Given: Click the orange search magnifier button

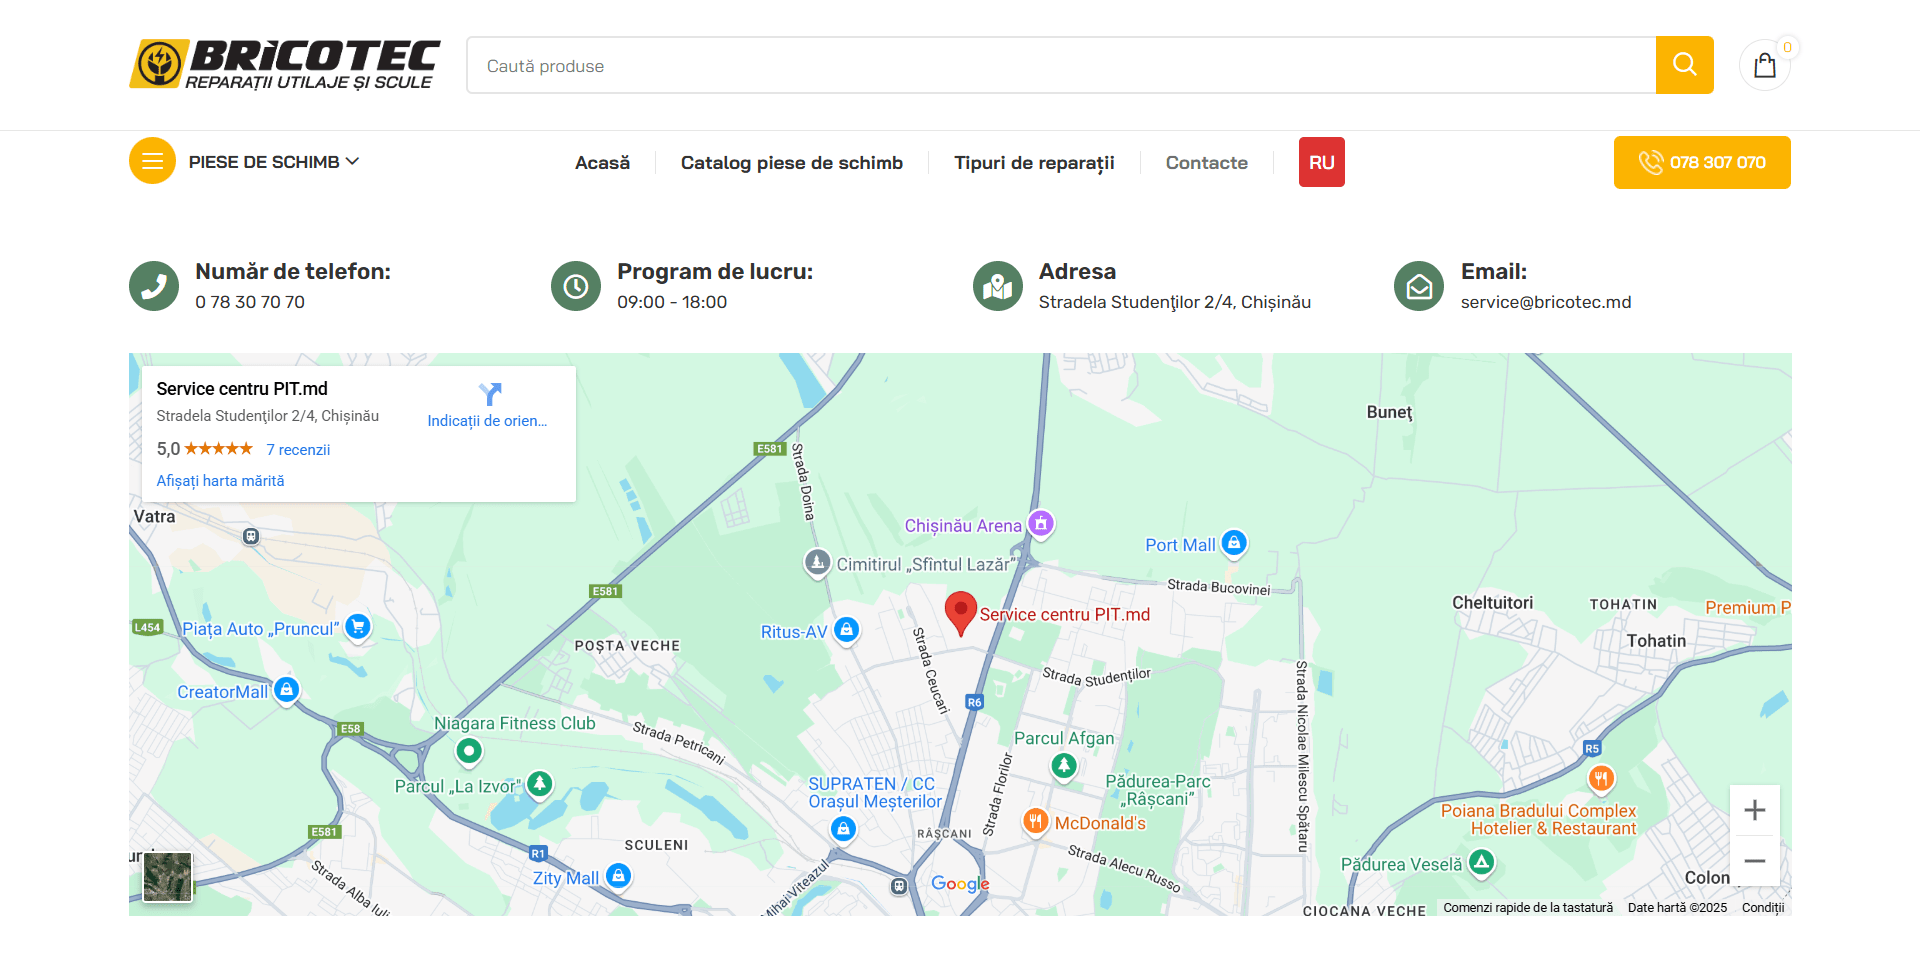Looking at the screenshot, I should click(1684, 65).
